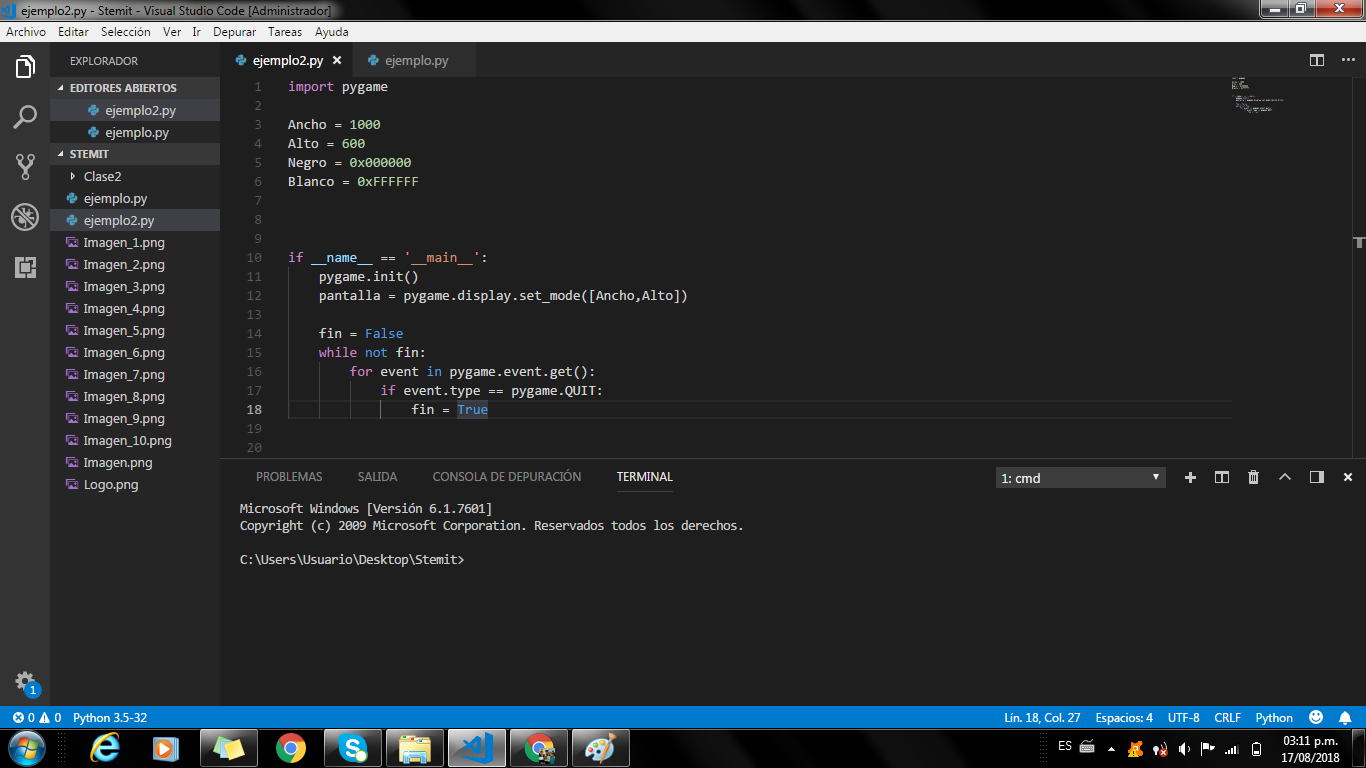Maximize the panel size
1366x768 pixels.
1285,477
